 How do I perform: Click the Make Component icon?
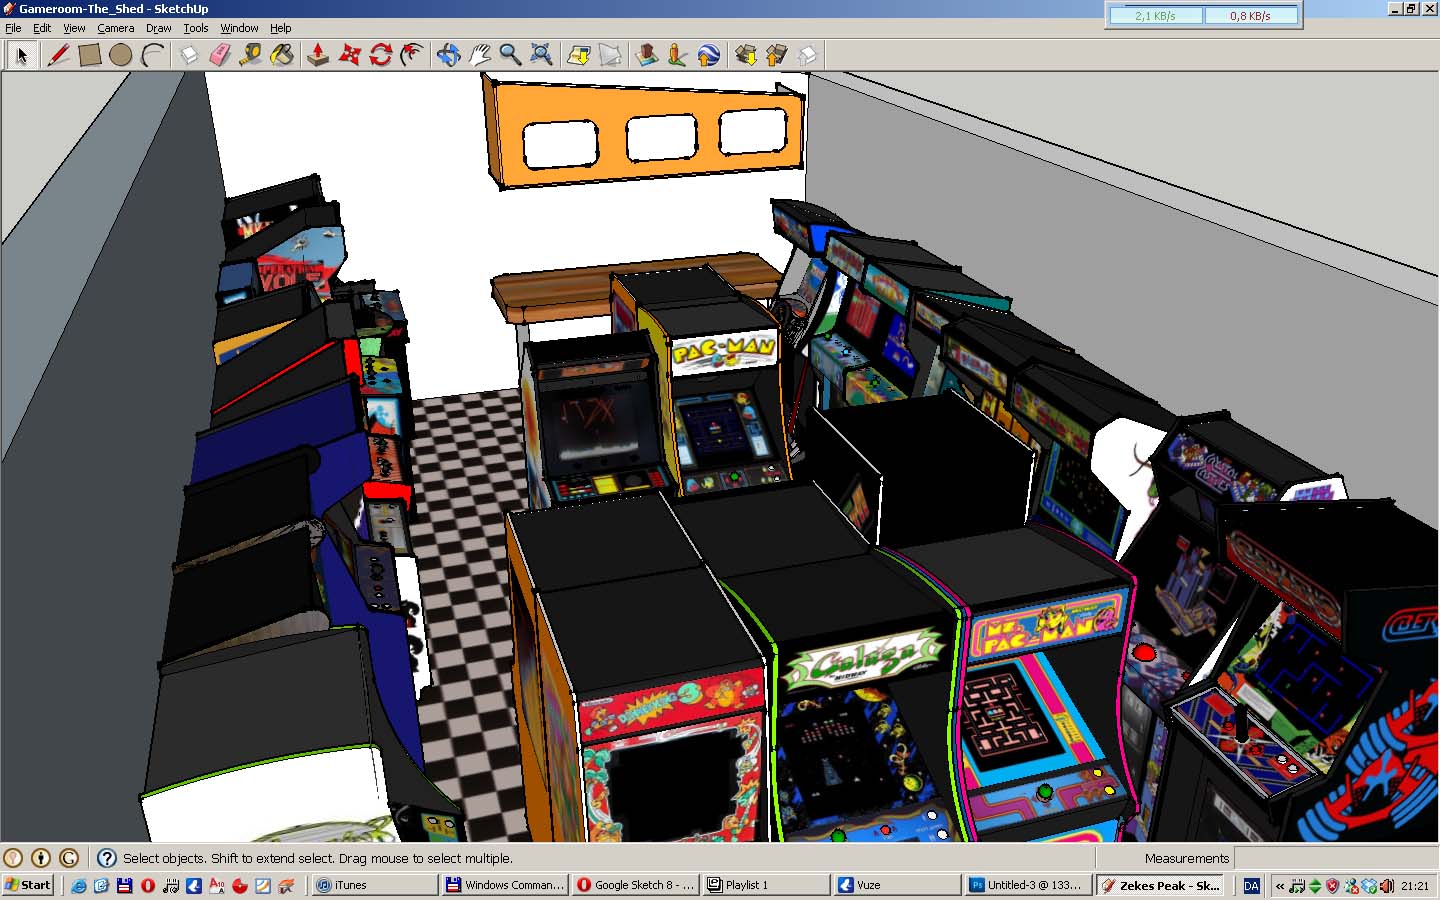coord(188,55)
